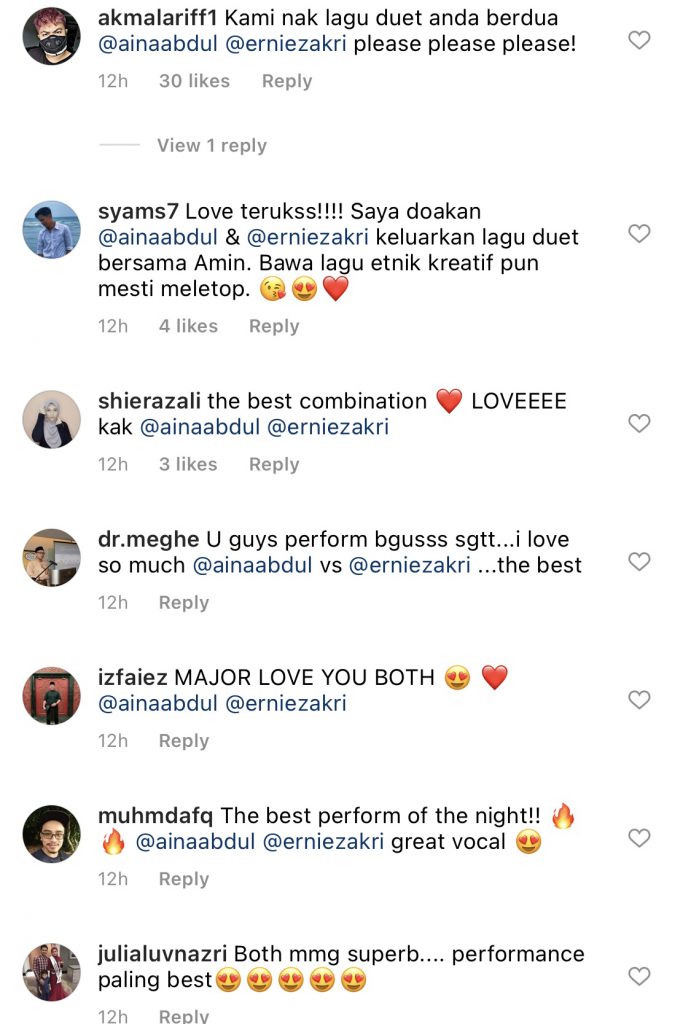Like izfaiez's comment via heart icon
691x1024 pixels.
pos(638,700)
